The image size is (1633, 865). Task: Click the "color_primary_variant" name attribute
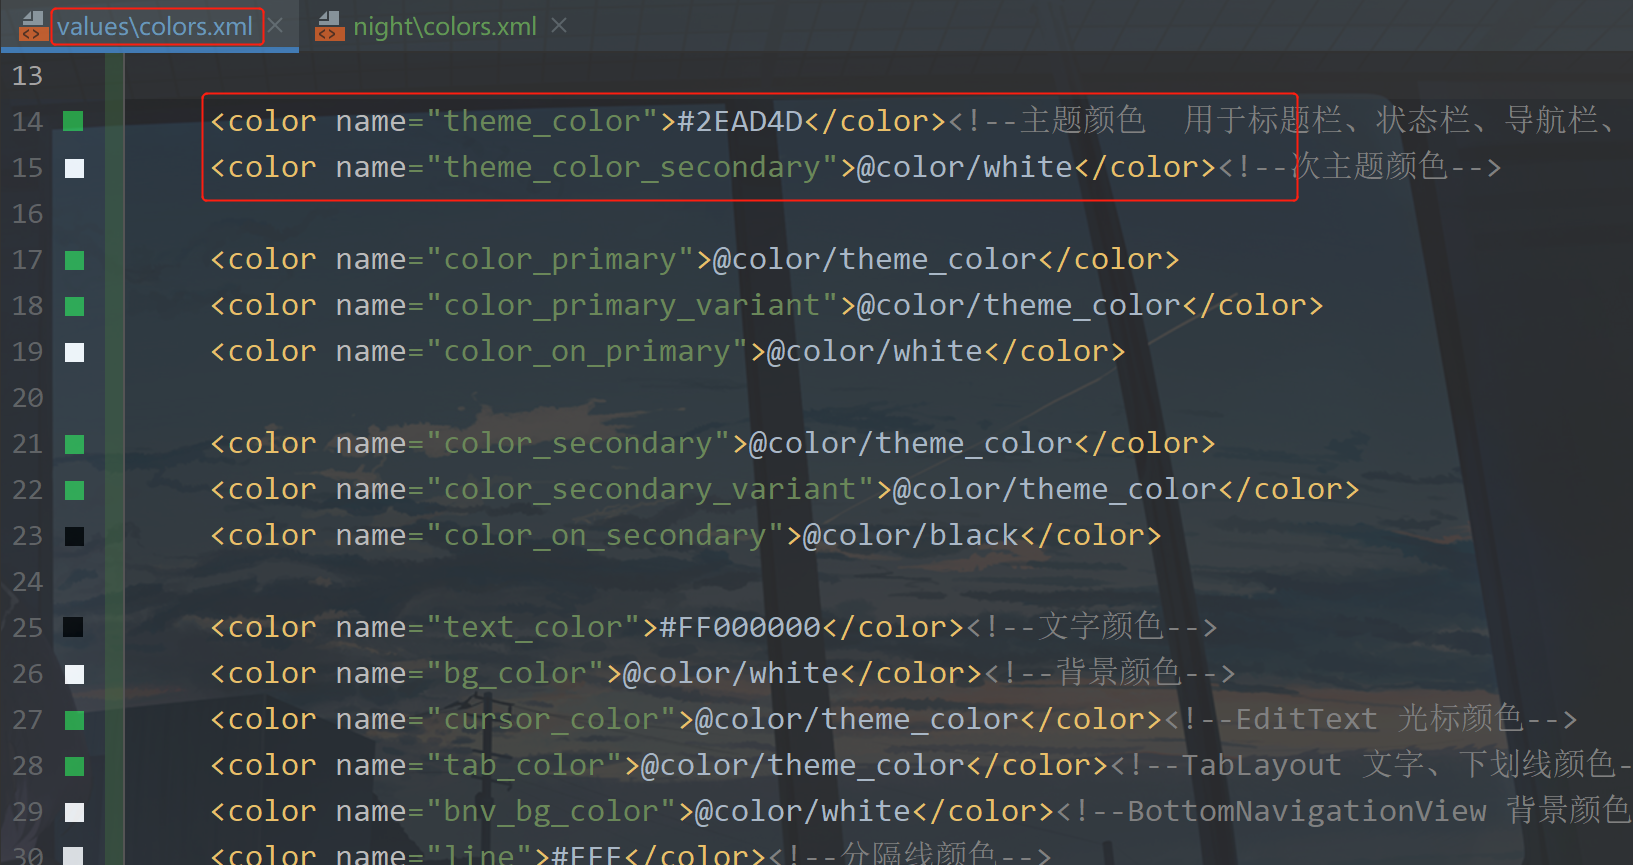click(x=633, y=306)
